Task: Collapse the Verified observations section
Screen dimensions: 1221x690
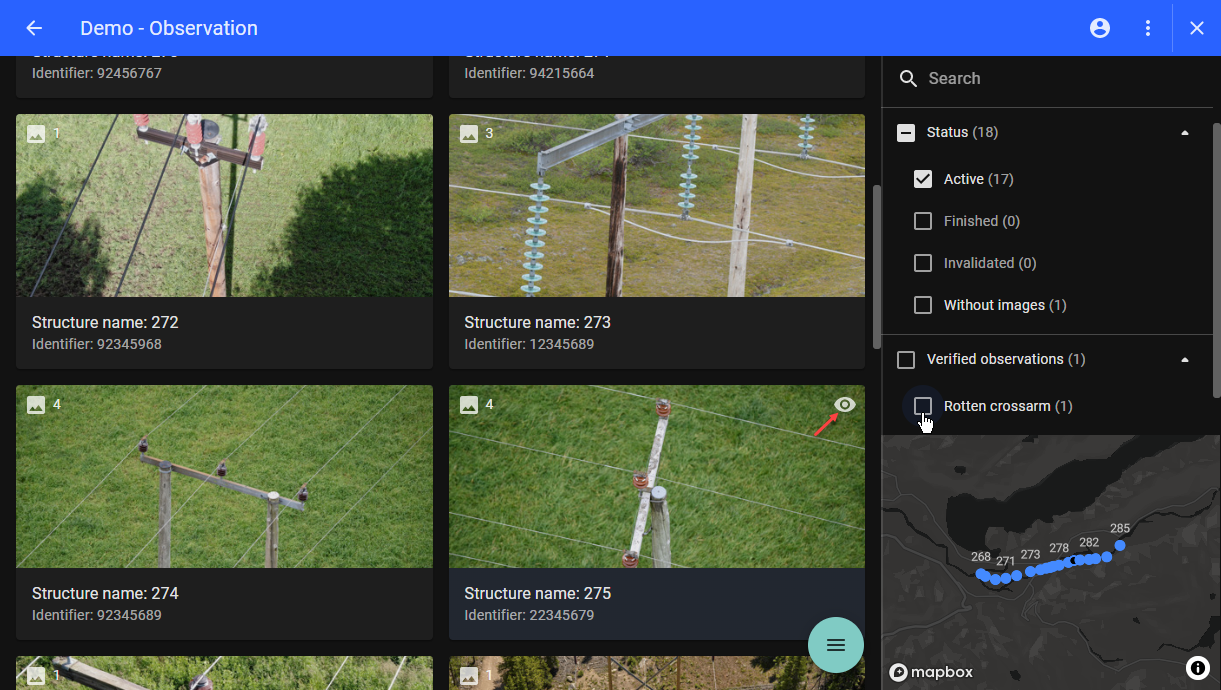Action: point(1185,359)
